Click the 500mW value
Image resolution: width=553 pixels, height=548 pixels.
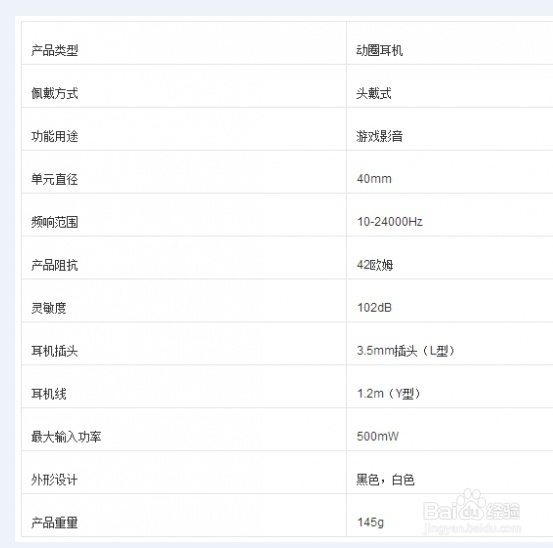pyautogui.click(x=378, y=437)
